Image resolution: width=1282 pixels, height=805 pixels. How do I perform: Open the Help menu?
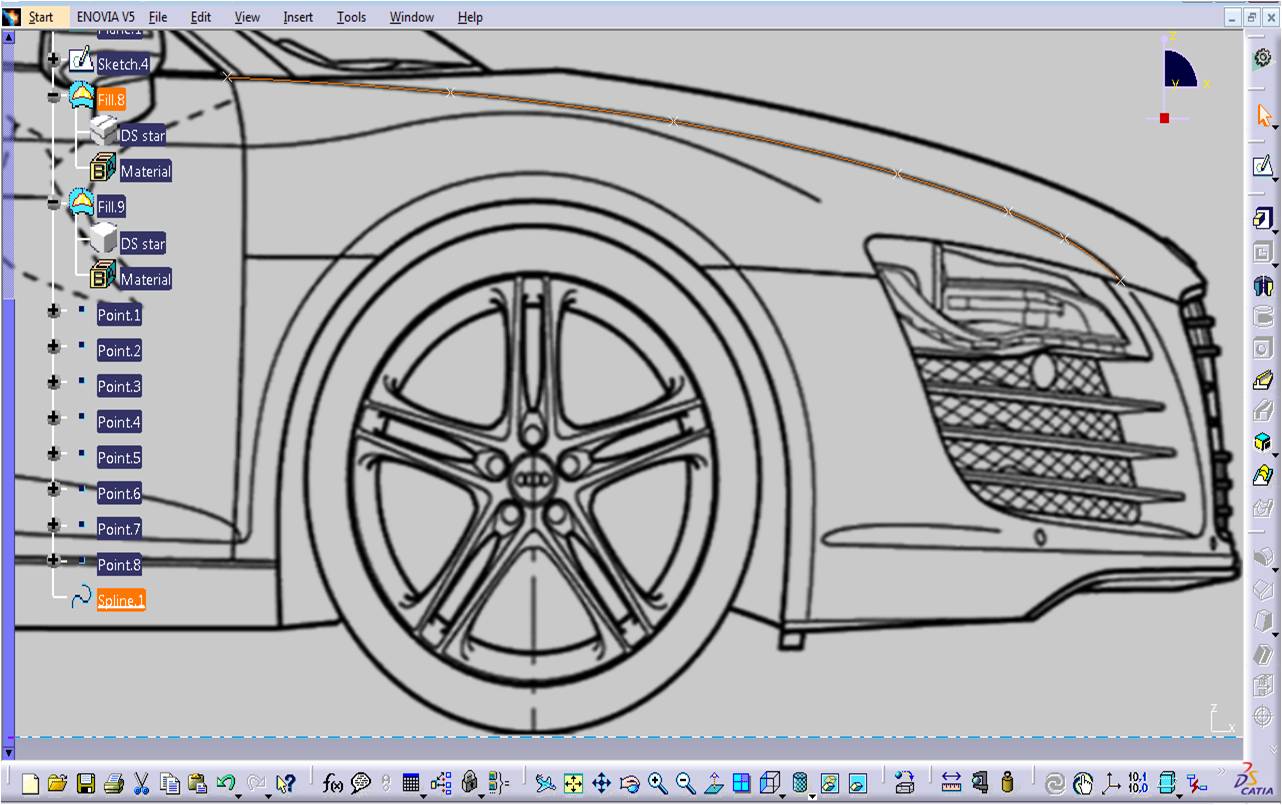coord(470,17)
